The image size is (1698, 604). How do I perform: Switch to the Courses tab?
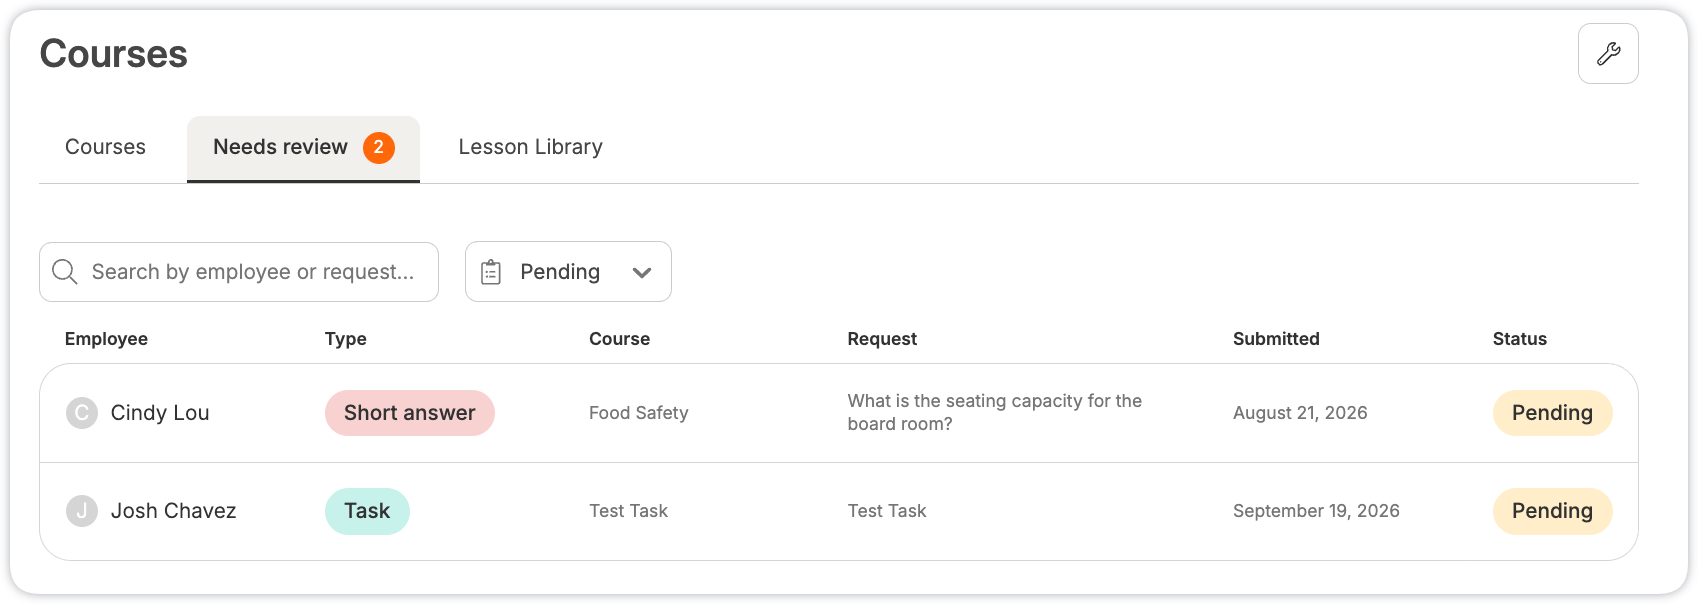click(105, 147)
